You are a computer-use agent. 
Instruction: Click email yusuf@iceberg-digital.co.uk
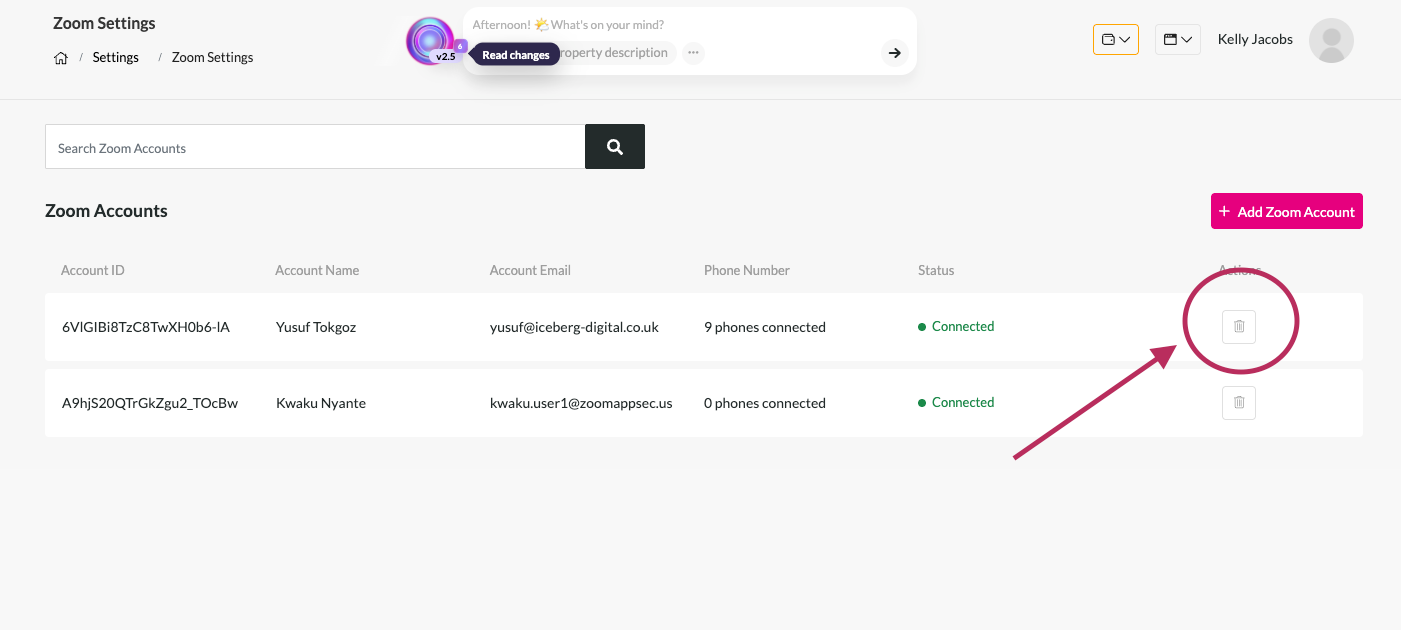[574, 327]
